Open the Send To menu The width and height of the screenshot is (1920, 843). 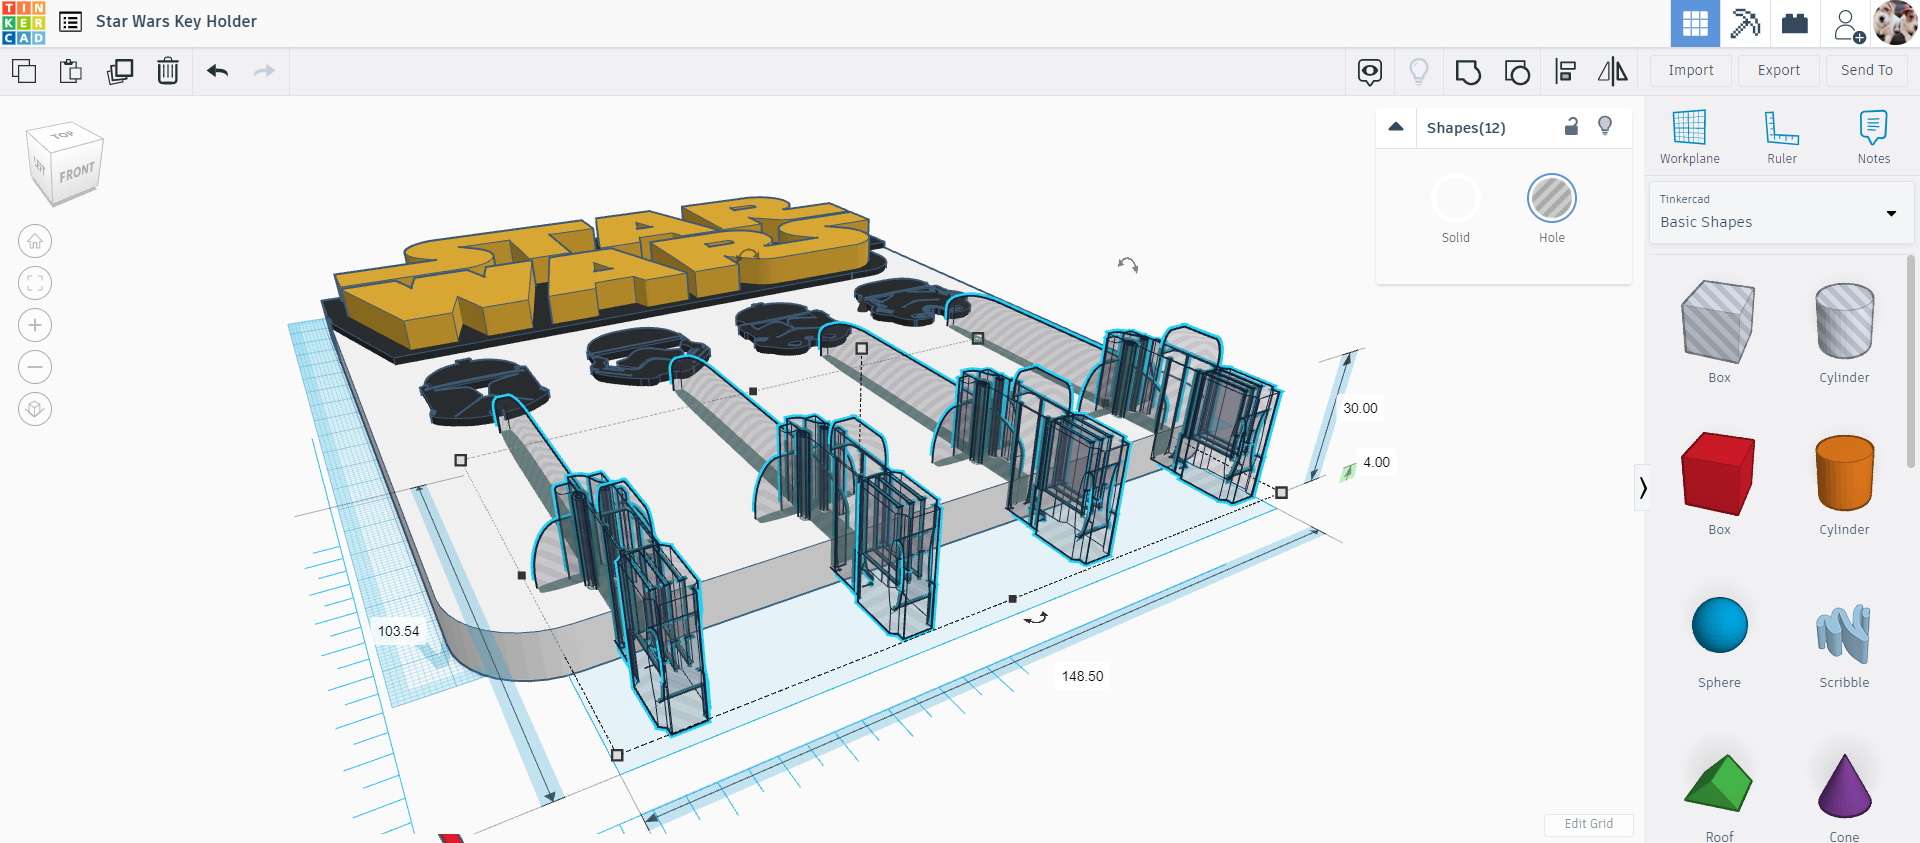(x=1867, y=70)
